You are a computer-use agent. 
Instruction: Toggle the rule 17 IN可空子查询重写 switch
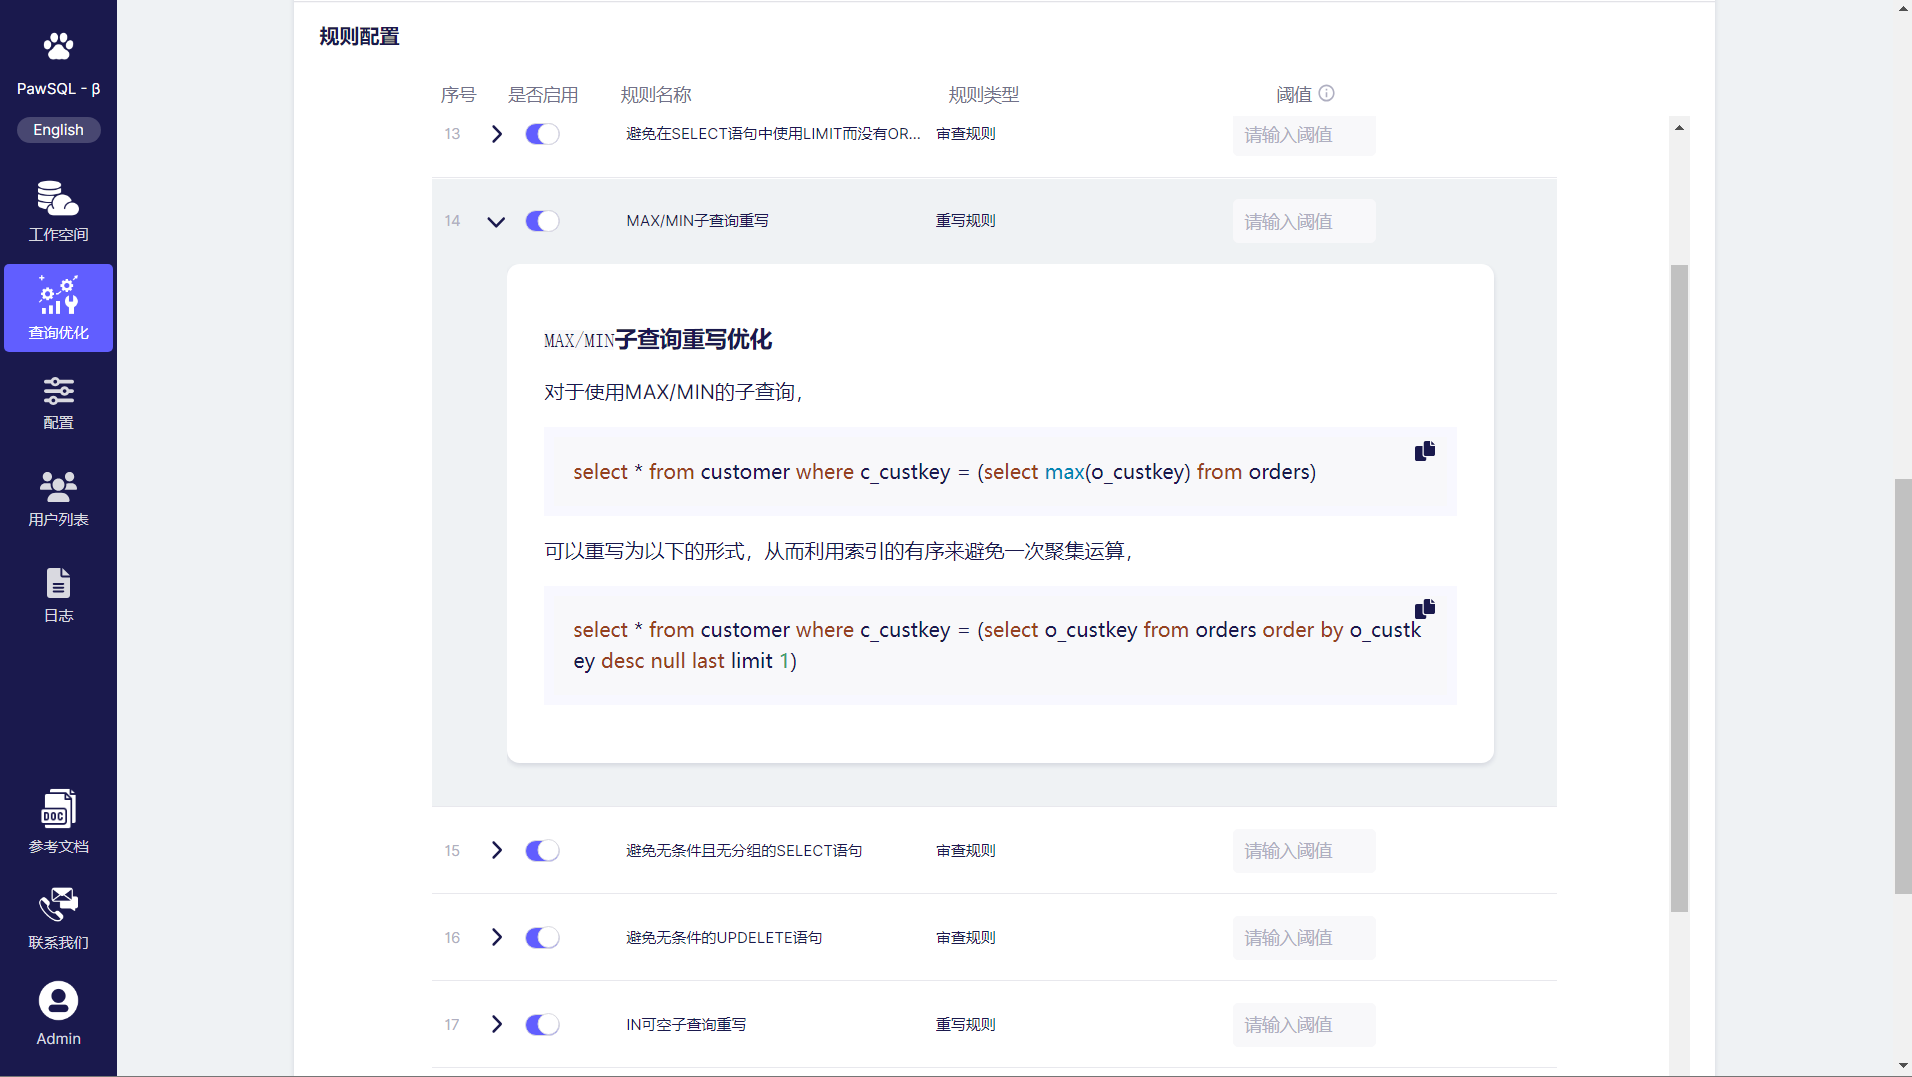point(542,1025)
